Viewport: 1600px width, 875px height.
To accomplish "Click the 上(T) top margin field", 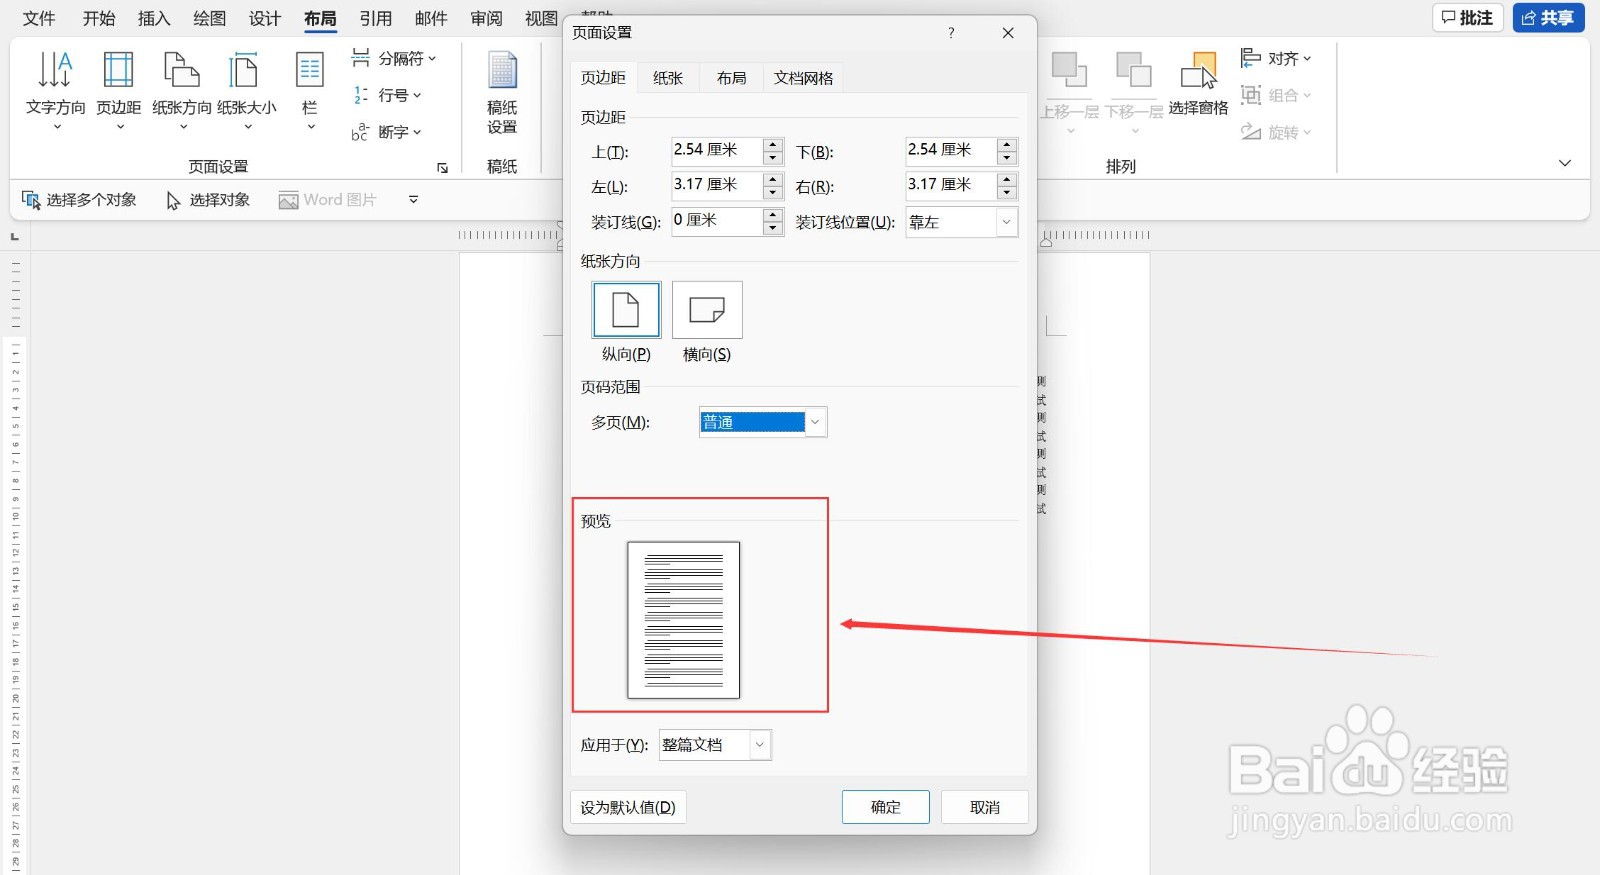I will tap(717, 150).
